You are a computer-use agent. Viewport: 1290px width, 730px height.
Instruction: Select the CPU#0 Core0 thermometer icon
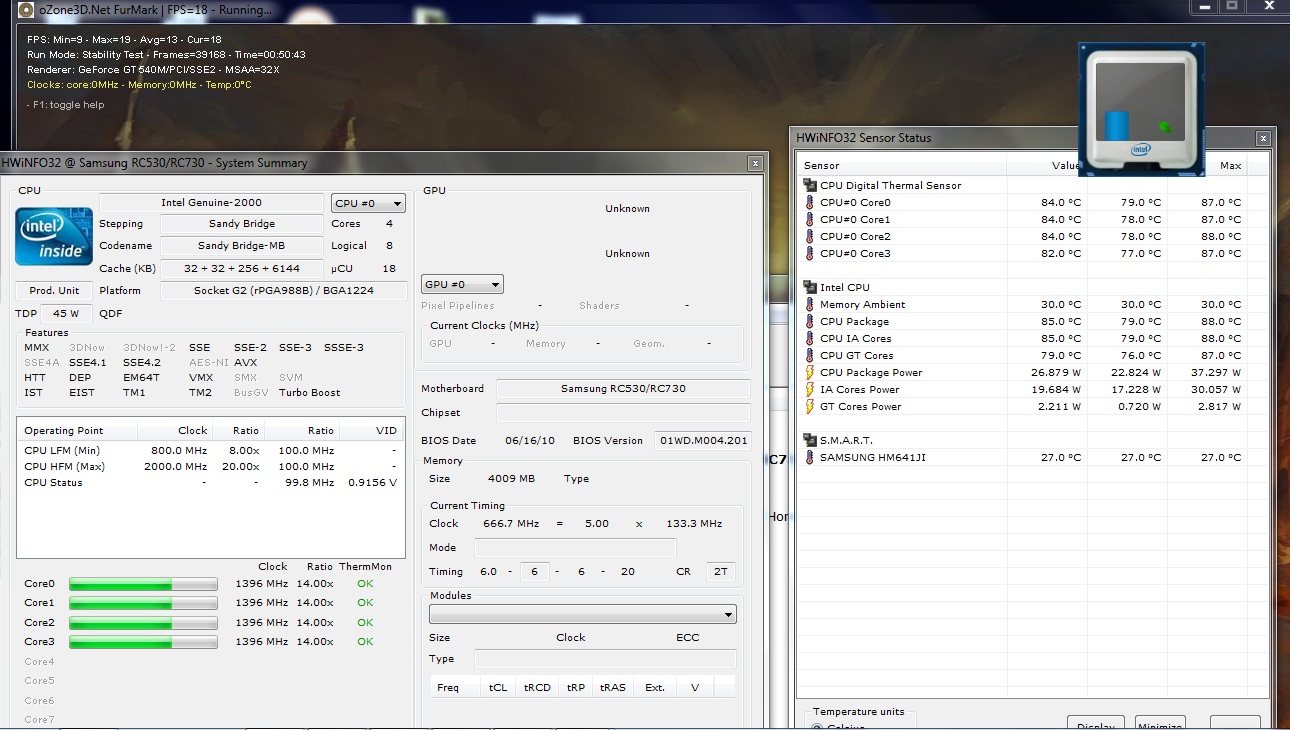pos(810,203)
